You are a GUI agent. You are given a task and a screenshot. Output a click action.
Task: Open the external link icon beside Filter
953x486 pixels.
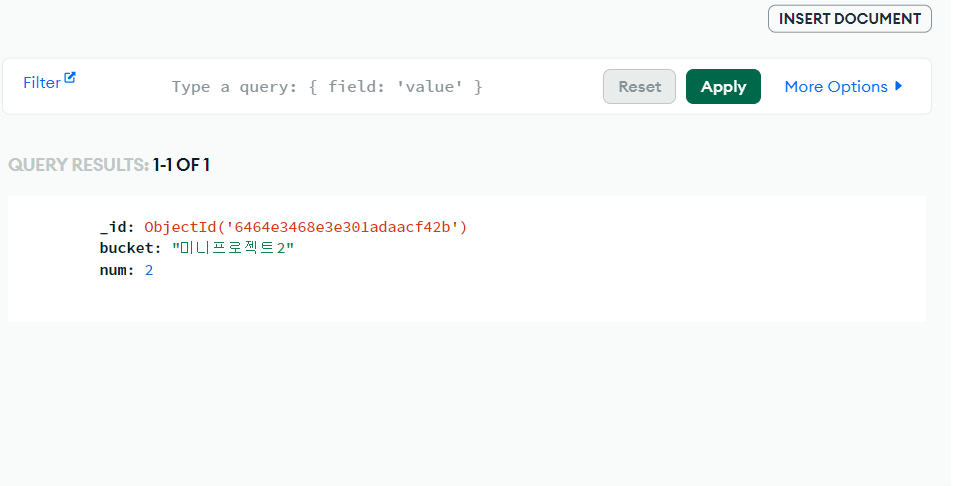click(70, 77)
